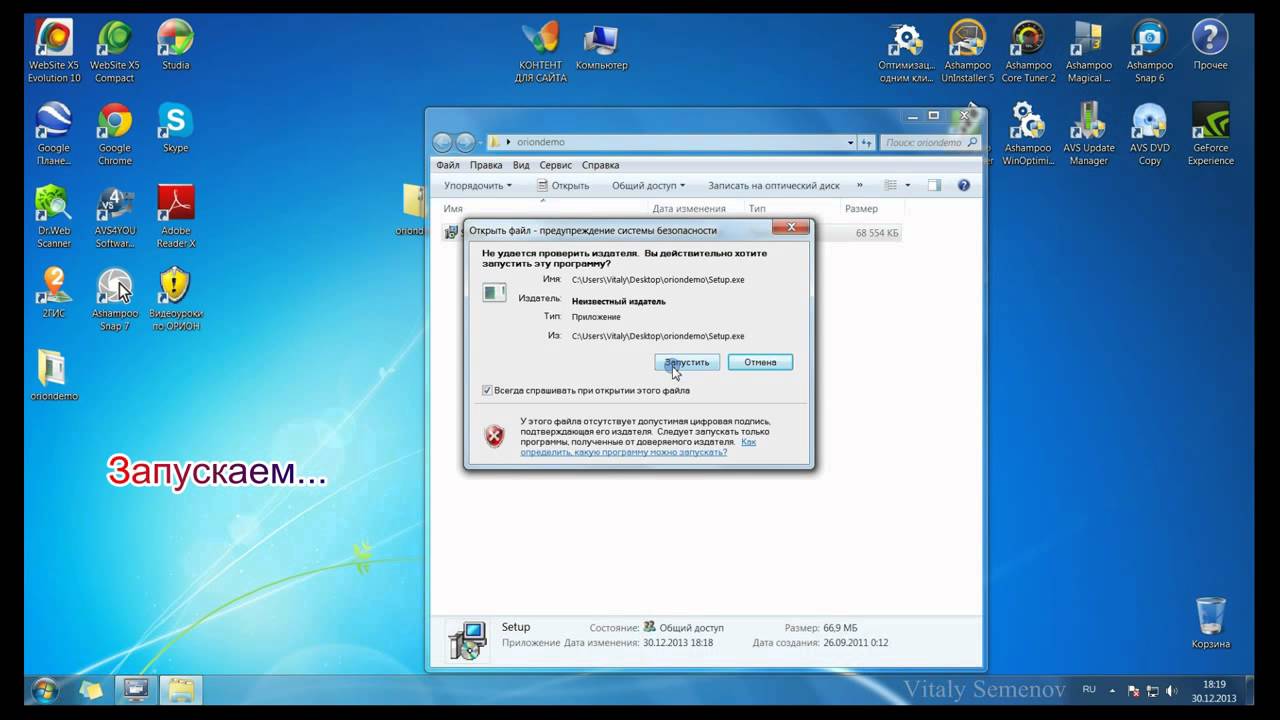The height and width of the screenshot is (720, 1280).
Task: Click the Explorer forward navigation button
Action: tap(466, 142)
